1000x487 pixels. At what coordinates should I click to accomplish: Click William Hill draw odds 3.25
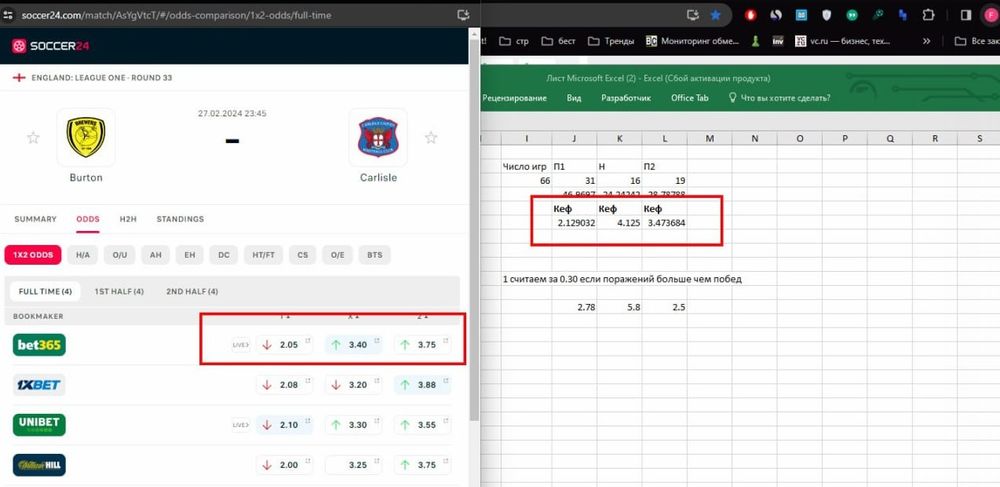click(x=353, y=465)
